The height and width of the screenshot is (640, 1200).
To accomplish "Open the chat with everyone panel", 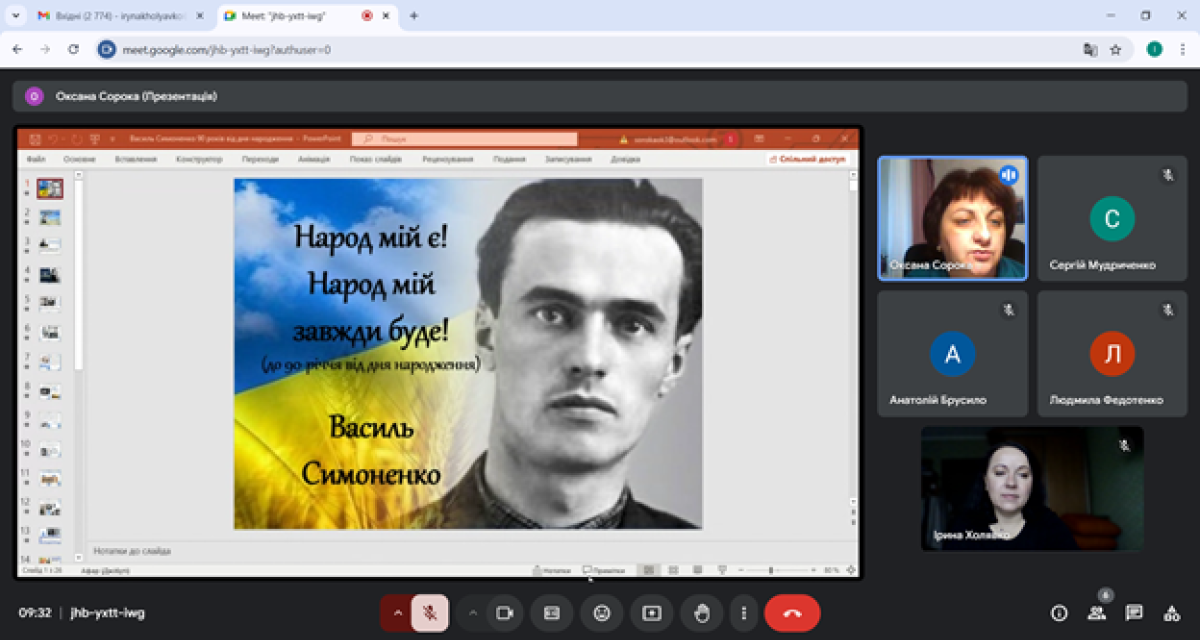I will click(1134, 613).
